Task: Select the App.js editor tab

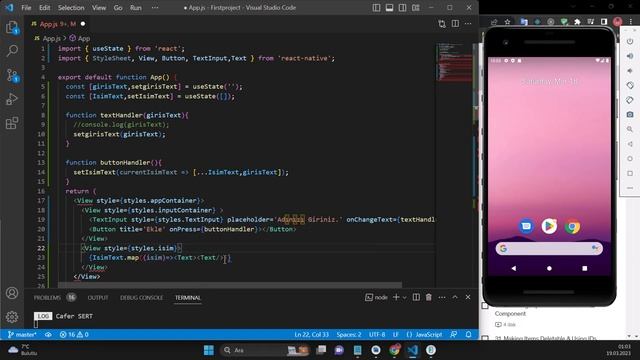Action: point(58,24)
